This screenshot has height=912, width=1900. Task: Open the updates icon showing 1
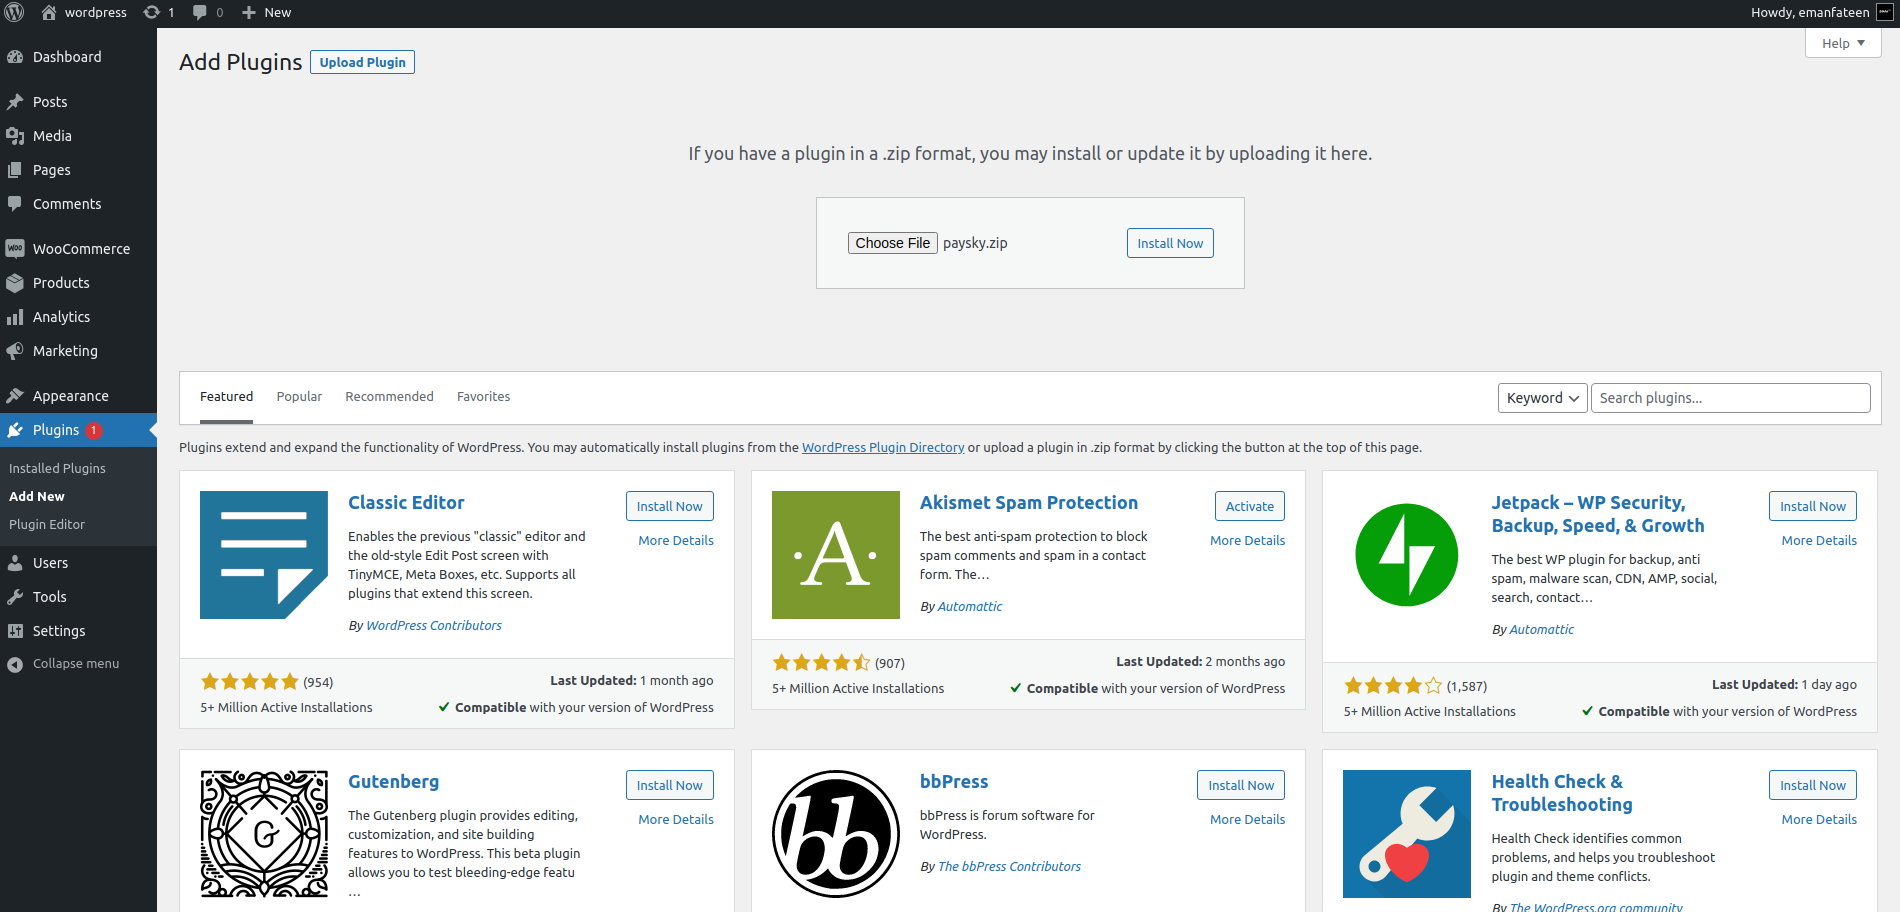pyautogui.click(x=152, y=12)
